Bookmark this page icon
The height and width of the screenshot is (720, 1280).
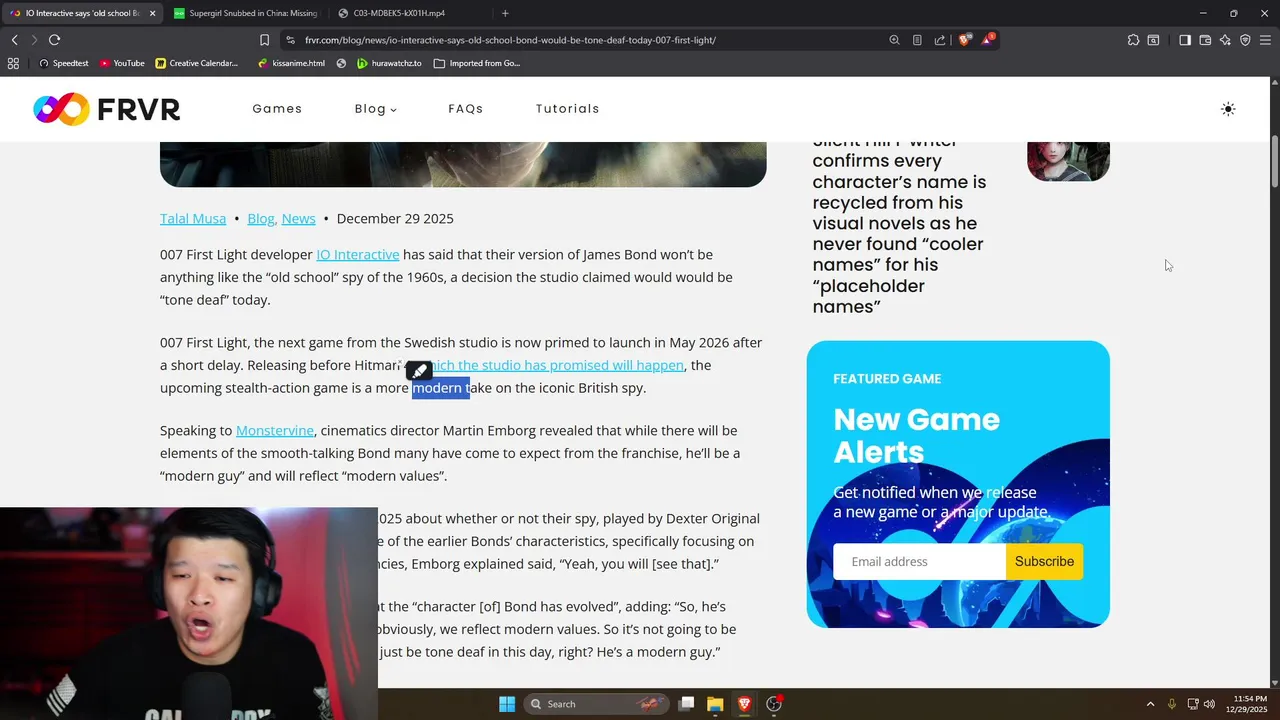(x=264, y=40)
